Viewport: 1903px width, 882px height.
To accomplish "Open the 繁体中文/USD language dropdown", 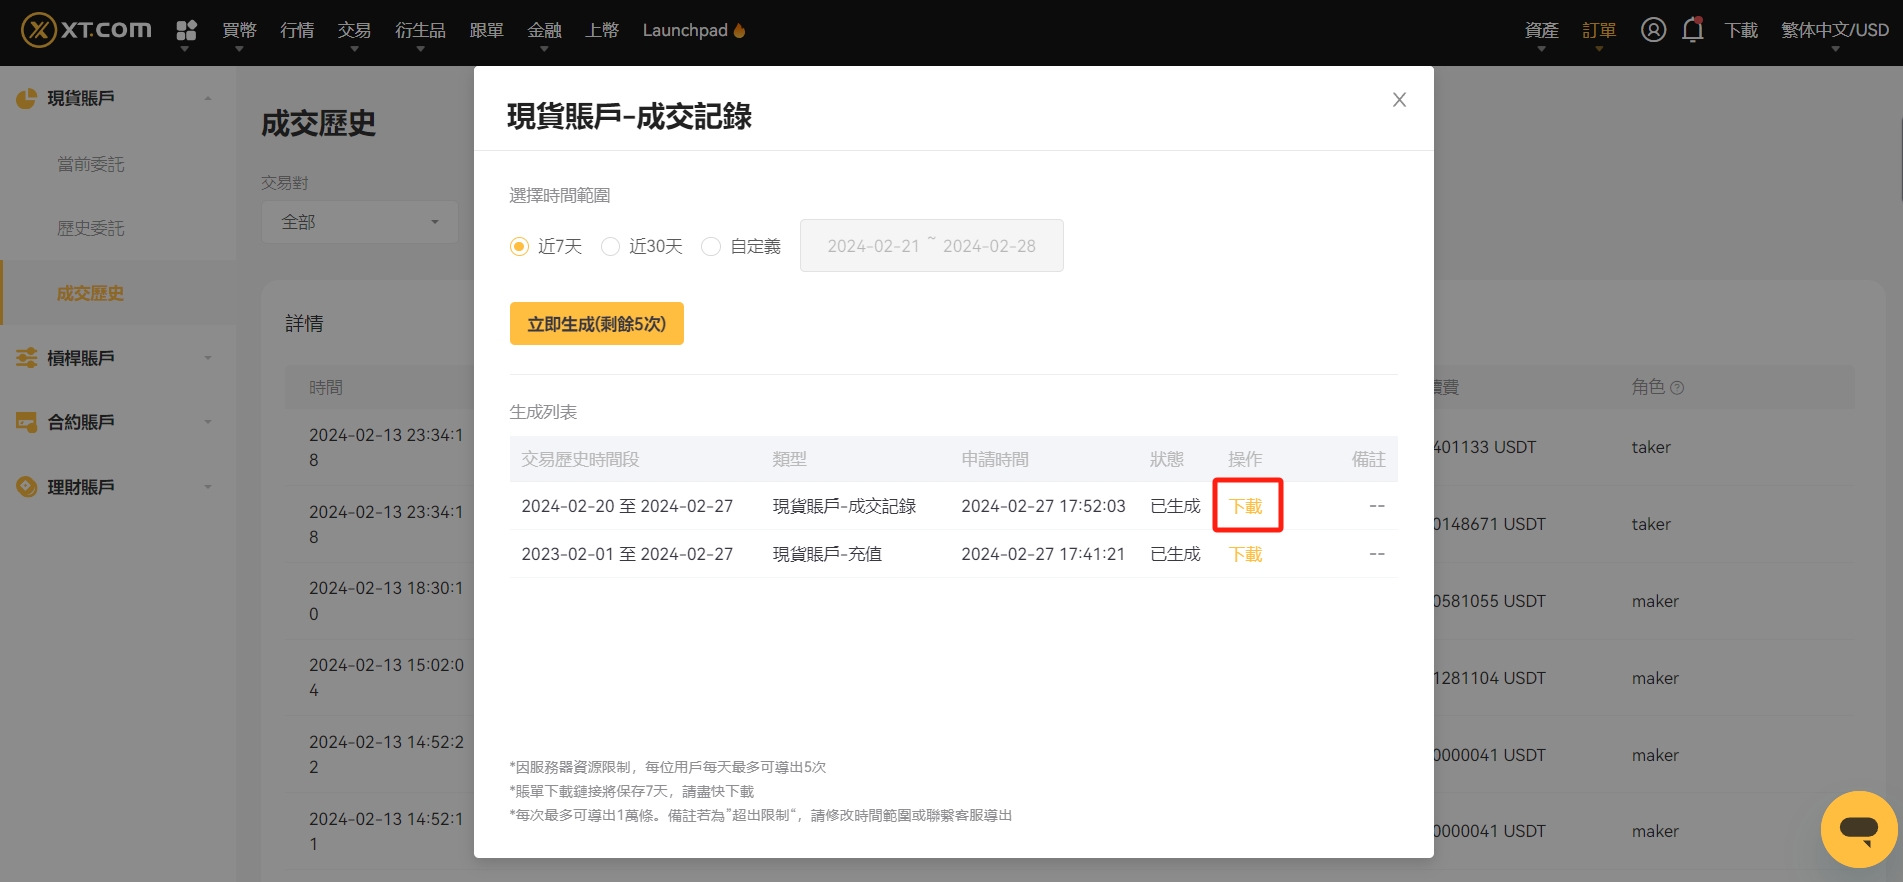I will [1835, 30].
